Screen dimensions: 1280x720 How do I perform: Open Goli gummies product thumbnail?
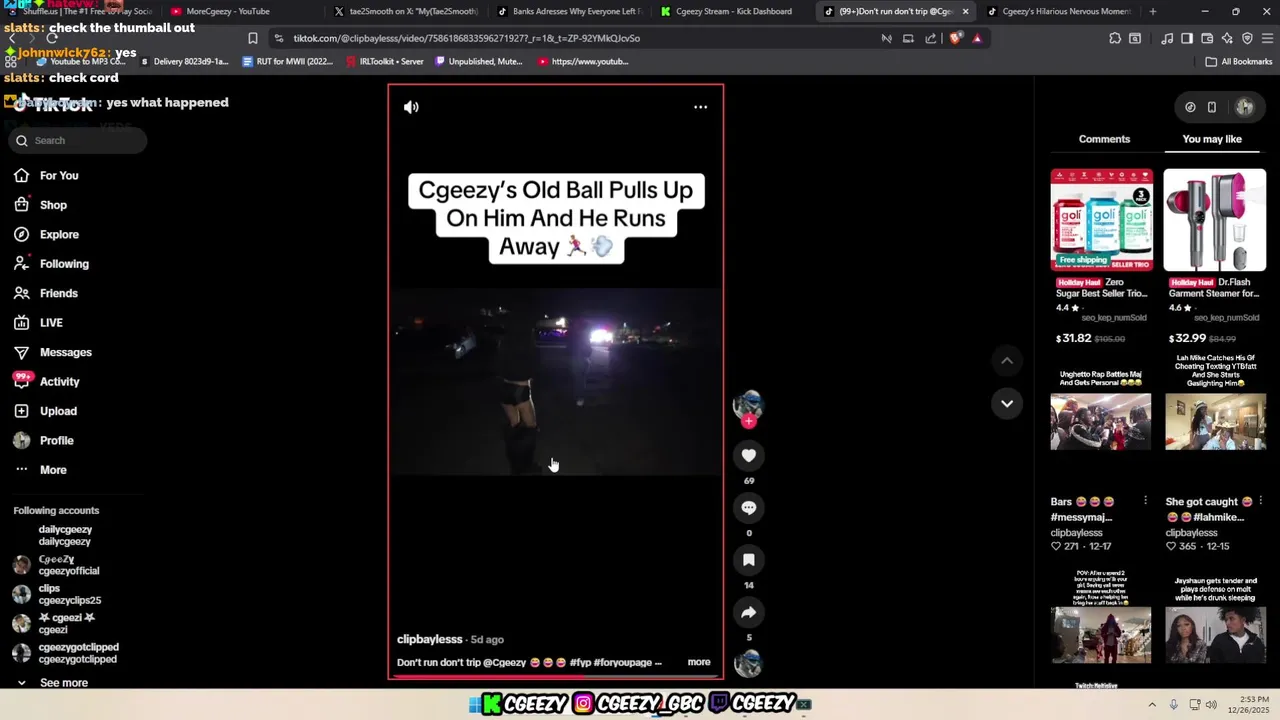[x=1101, y=220]
